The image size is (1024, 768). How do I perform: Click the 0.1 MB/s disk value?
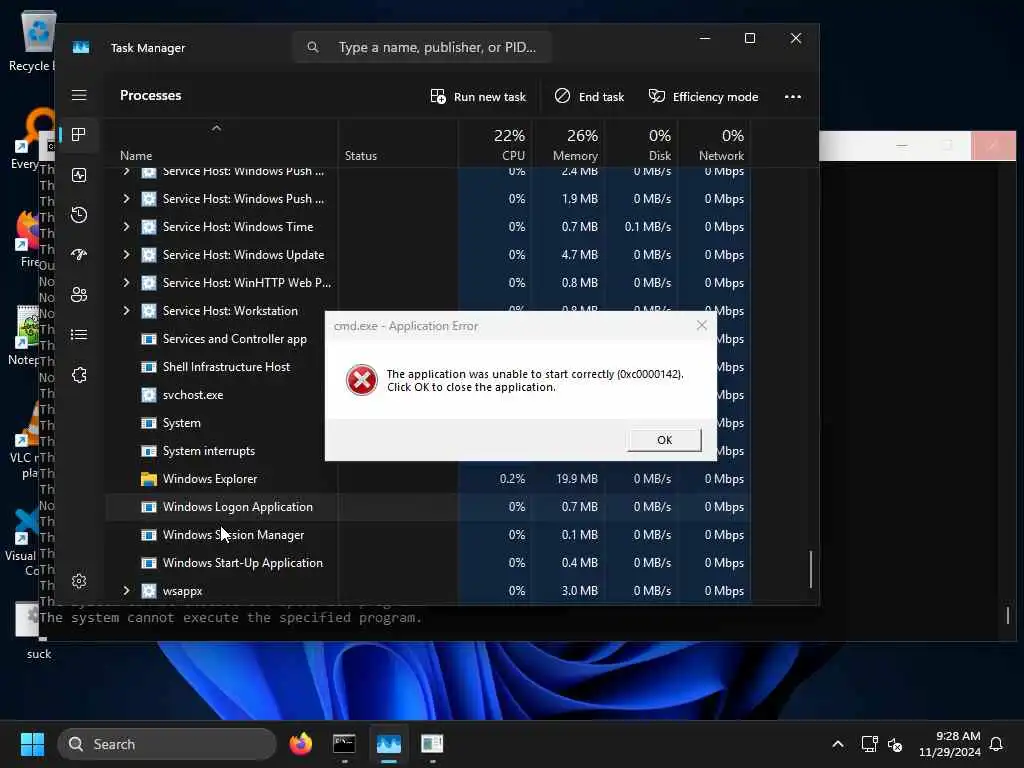(x=648, y=227)
